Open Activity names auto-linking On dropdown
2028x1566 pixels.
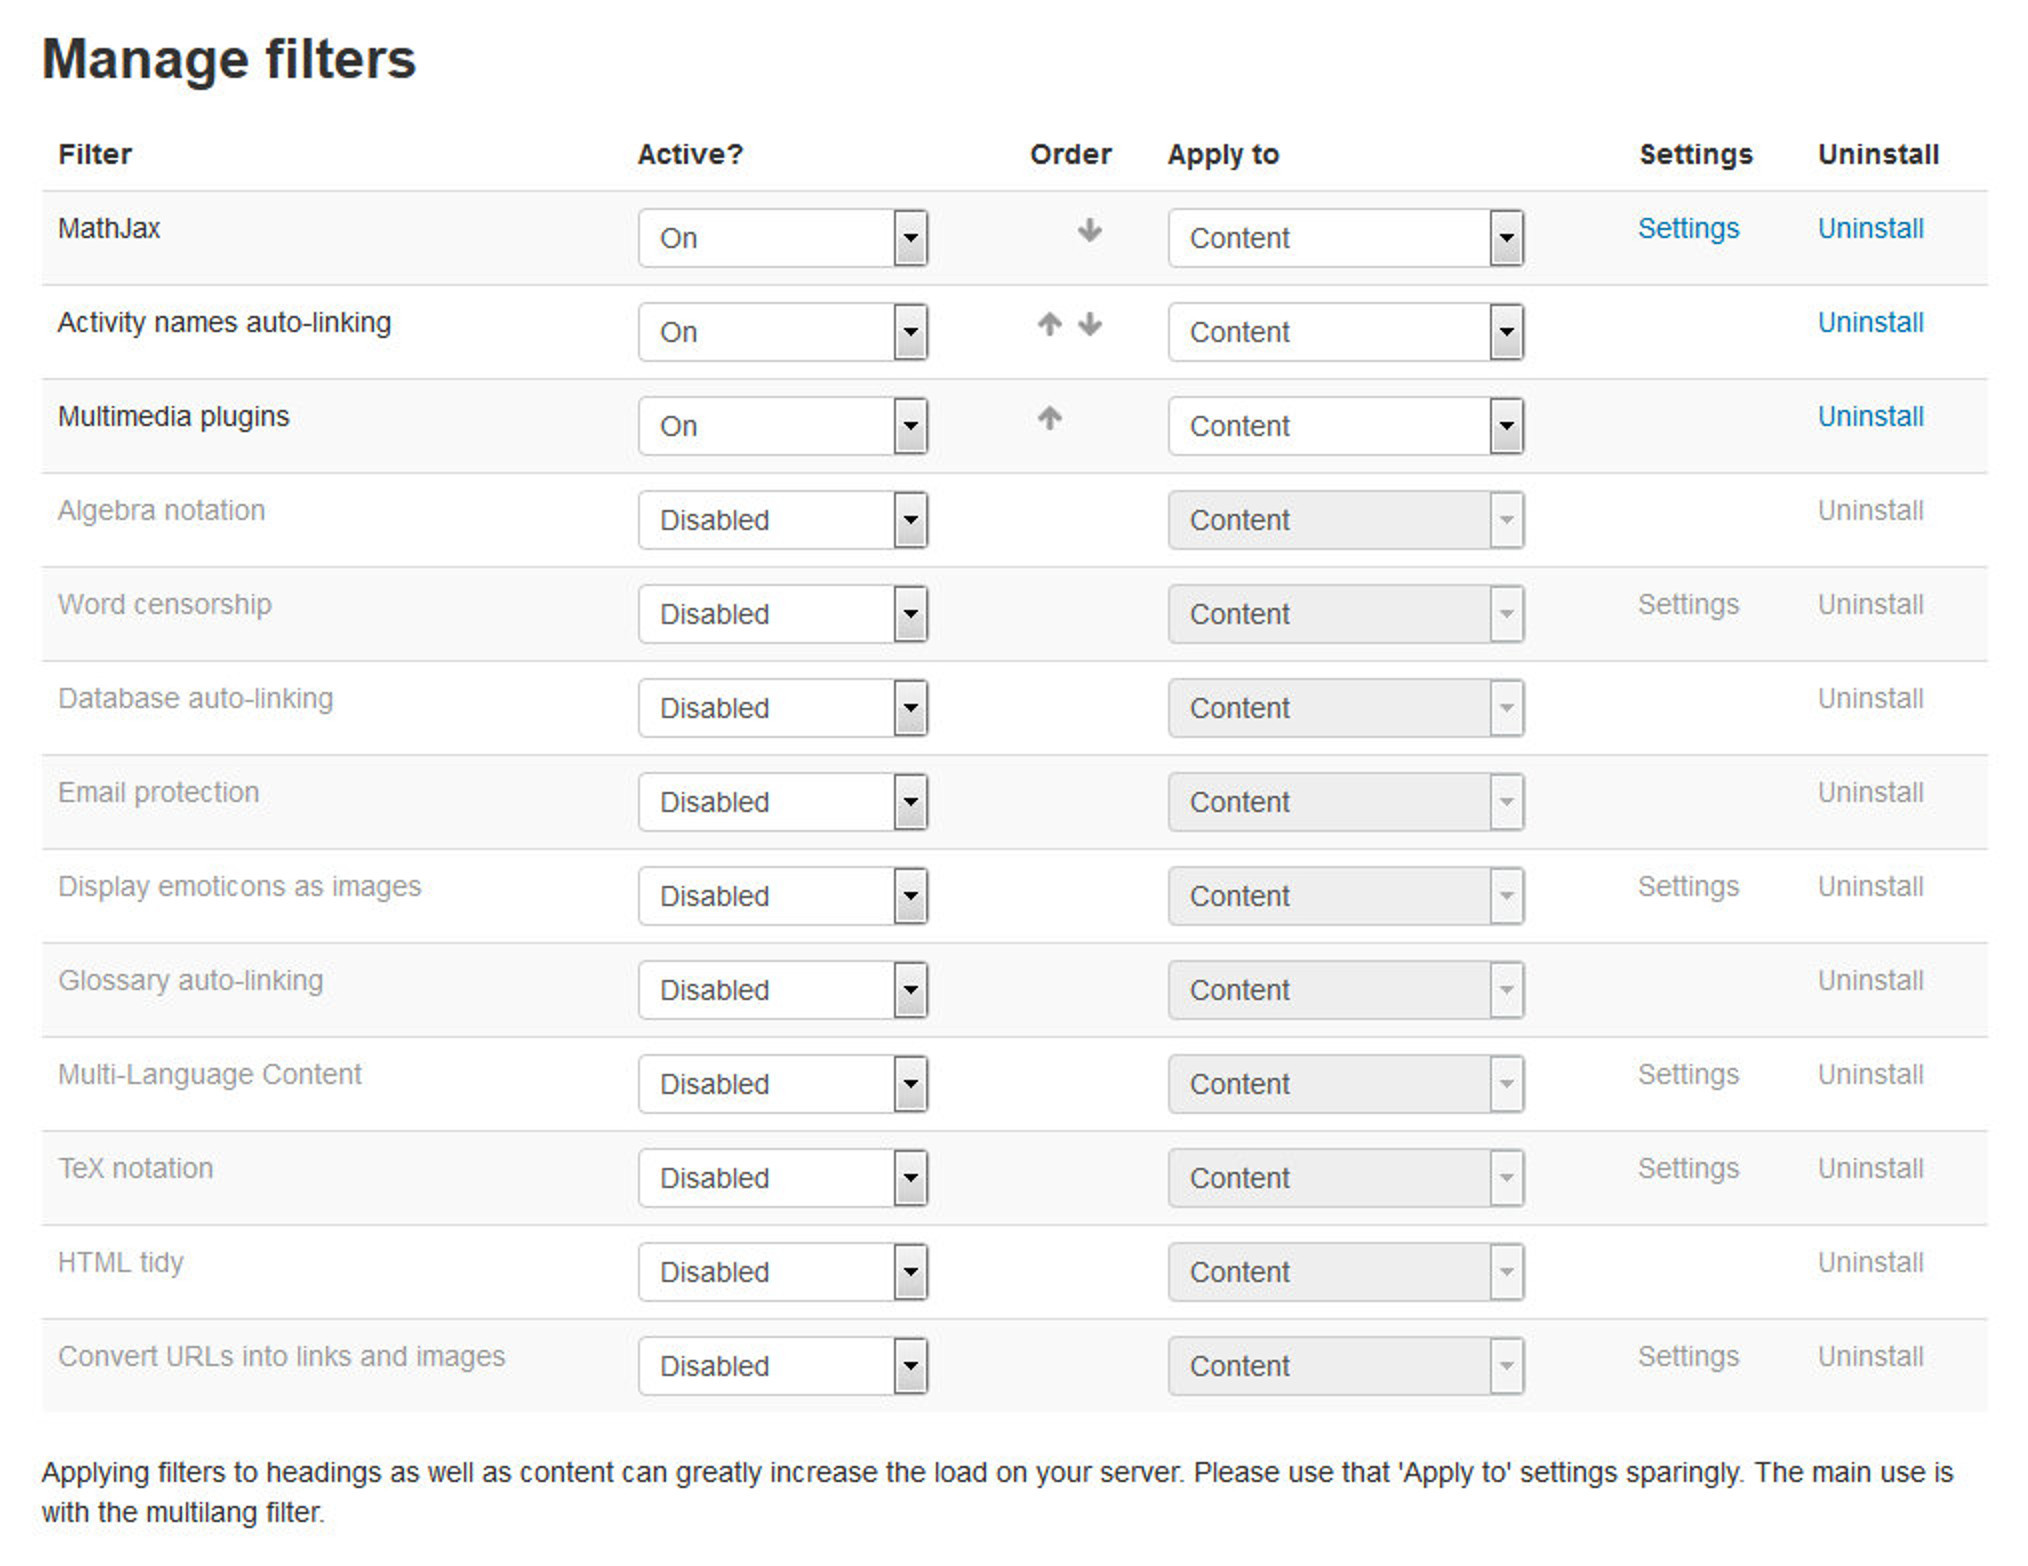909,331
